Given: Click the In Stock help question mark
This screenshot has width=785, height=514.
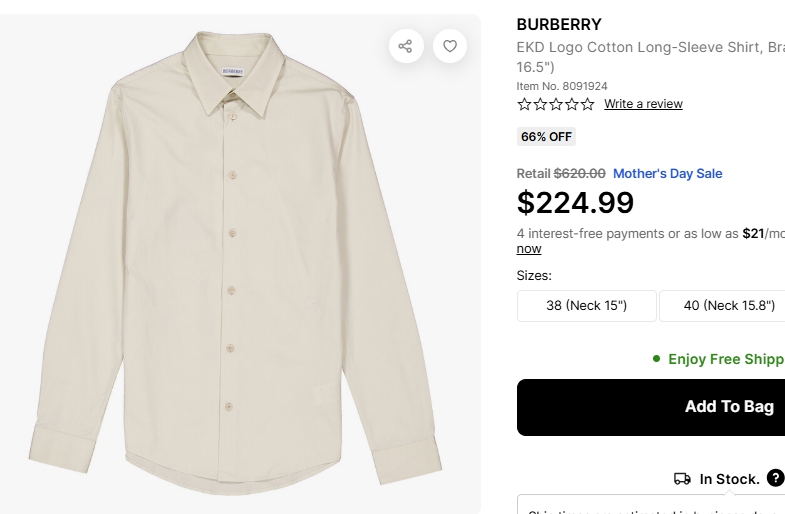Looking at the screenshot, I should pyautogui.click(x=775, y=478).
